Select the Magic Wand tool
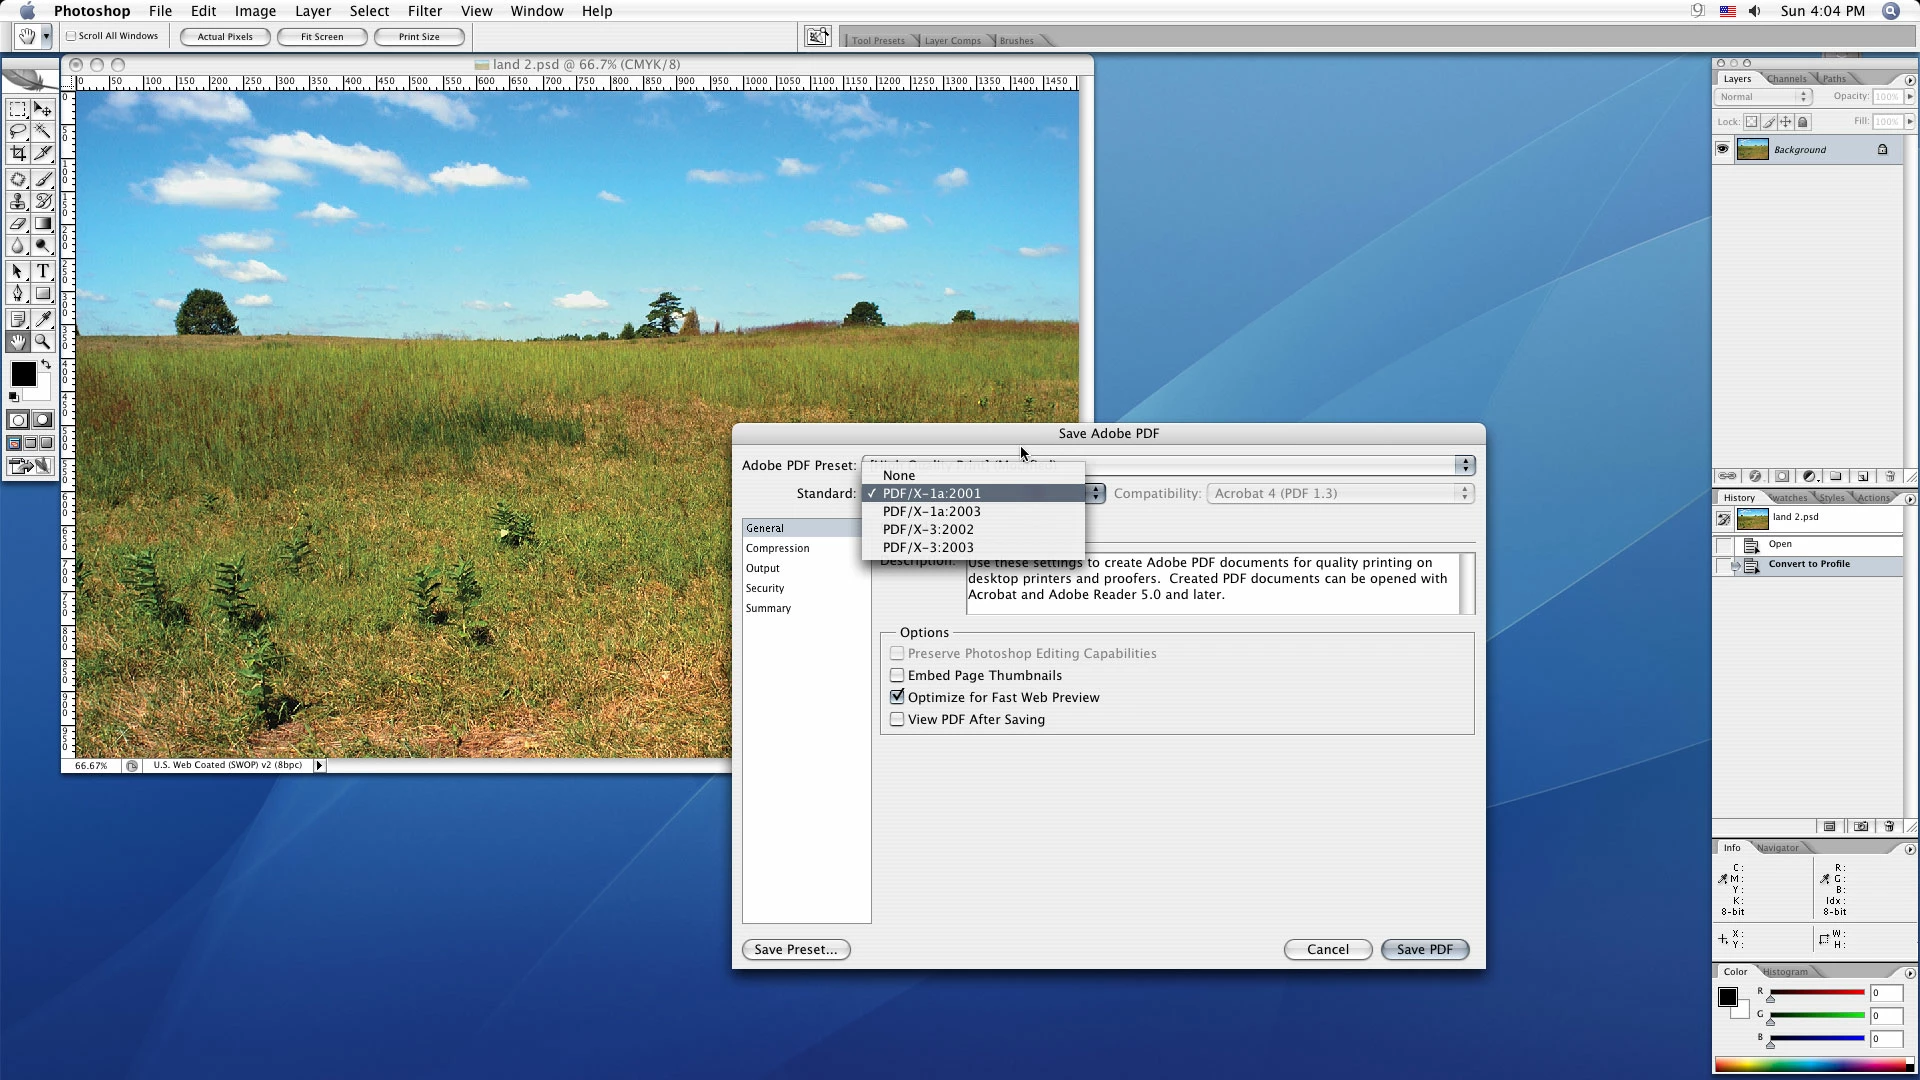The image size is (1920, 1080). point(43,131)
